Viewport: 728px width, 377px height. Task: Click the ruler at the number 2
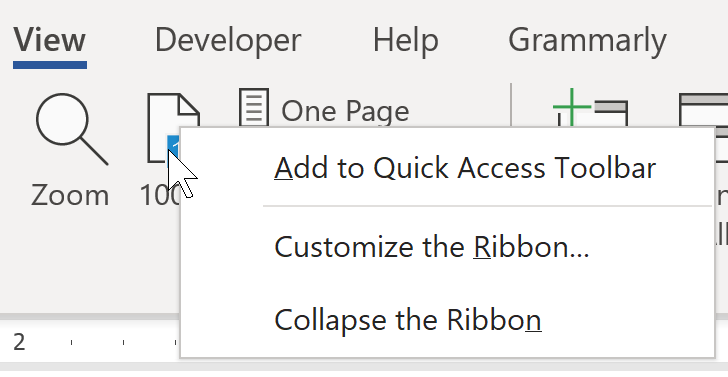point(19,343)
